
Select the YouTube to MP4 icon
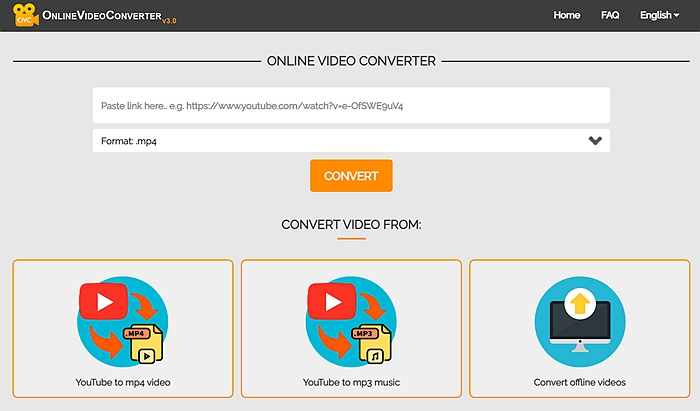[x=123, y=321]
